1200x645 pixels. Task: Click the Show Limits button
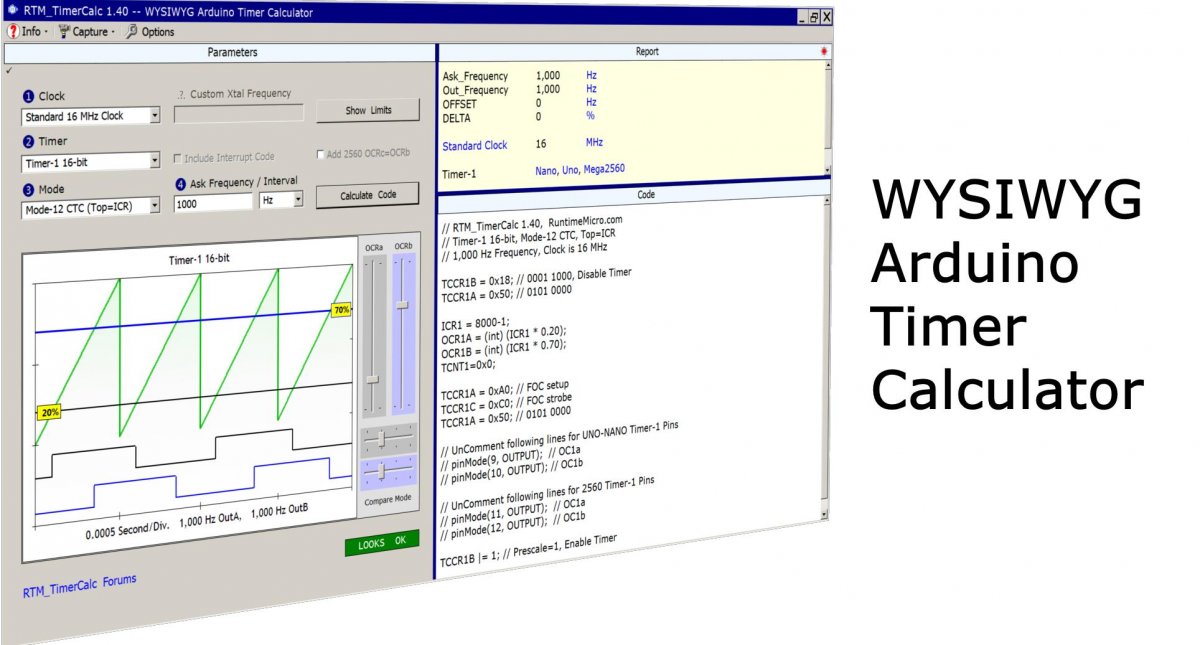tap(367, 110)
